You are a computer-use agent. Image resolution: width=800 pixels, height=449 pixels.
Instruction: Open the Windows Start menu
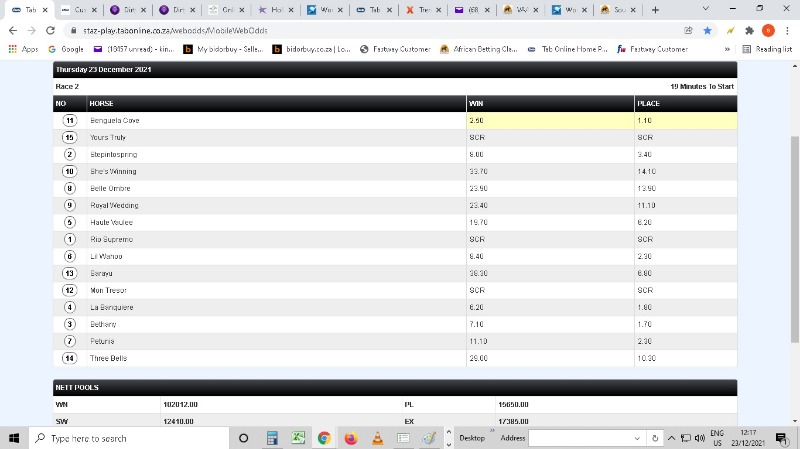click(13, 438)
